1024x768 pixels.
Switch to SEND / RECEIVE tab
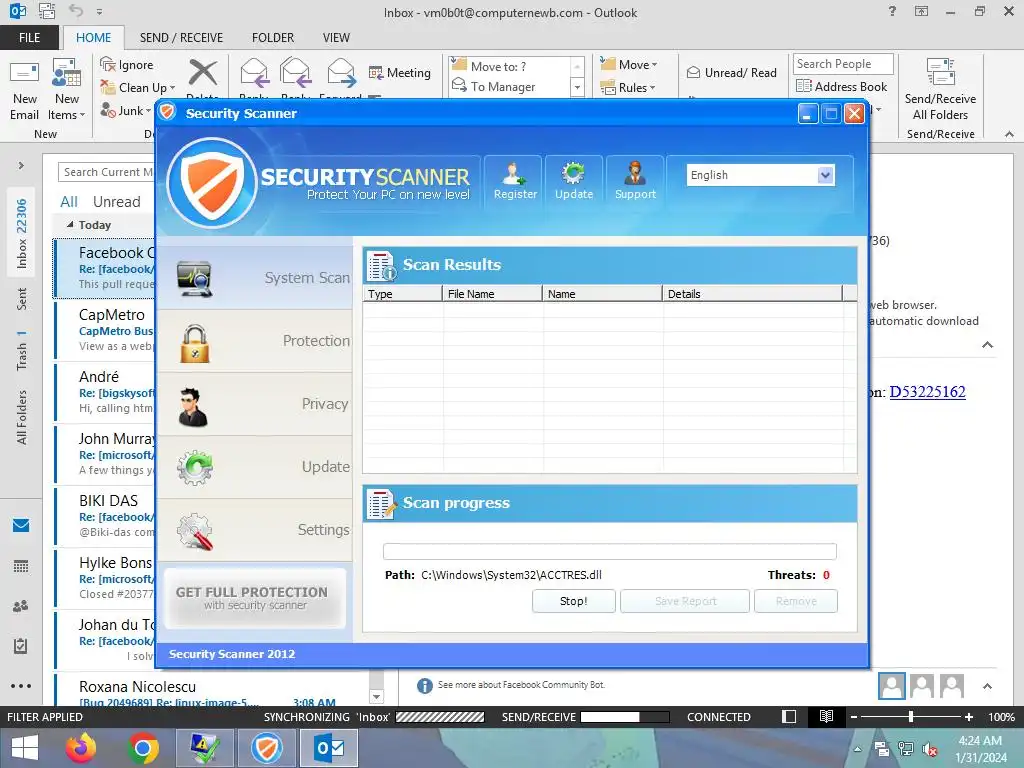pos(181,37)
